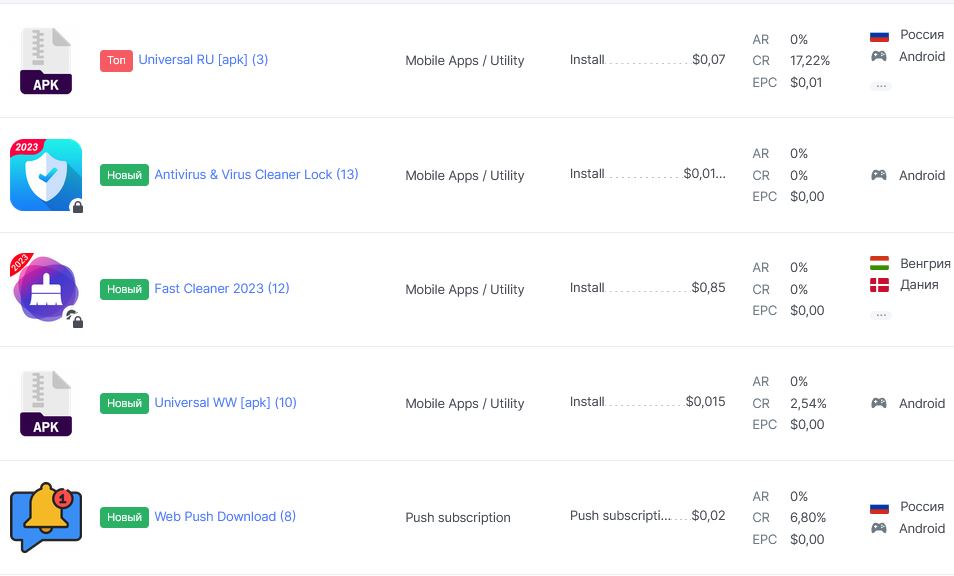Viewport: 954px width, 576px height.
Task: Click the lock badge on Antivirus icon
Action: 77,207
